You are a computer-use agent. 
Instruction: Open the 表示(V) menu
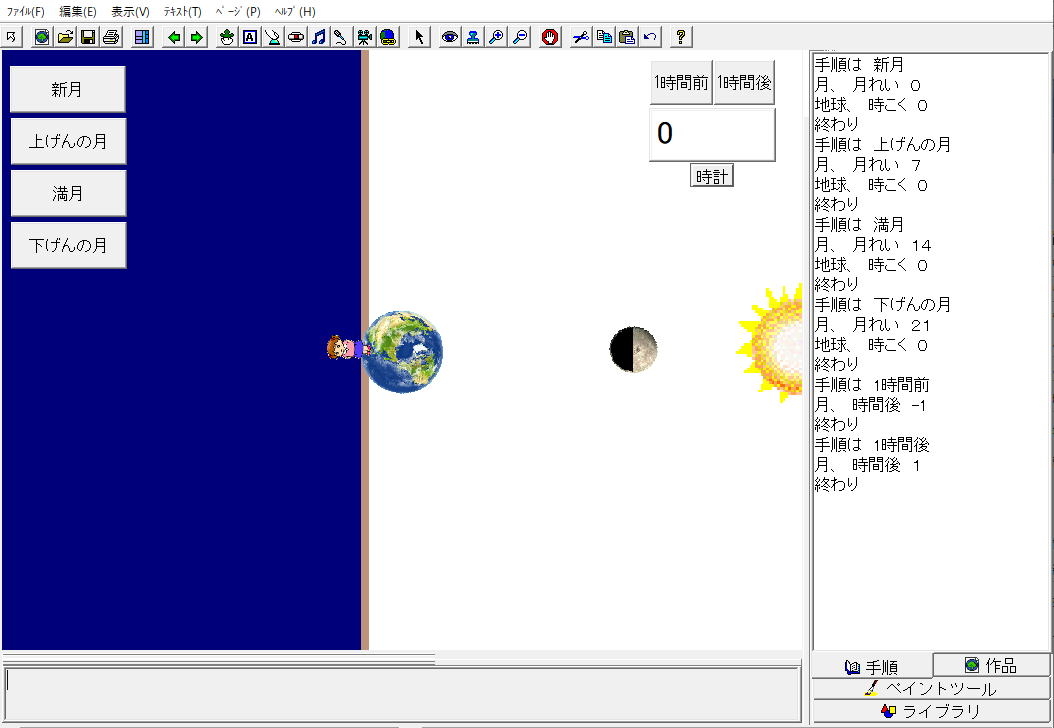click(x=130, y=12)
